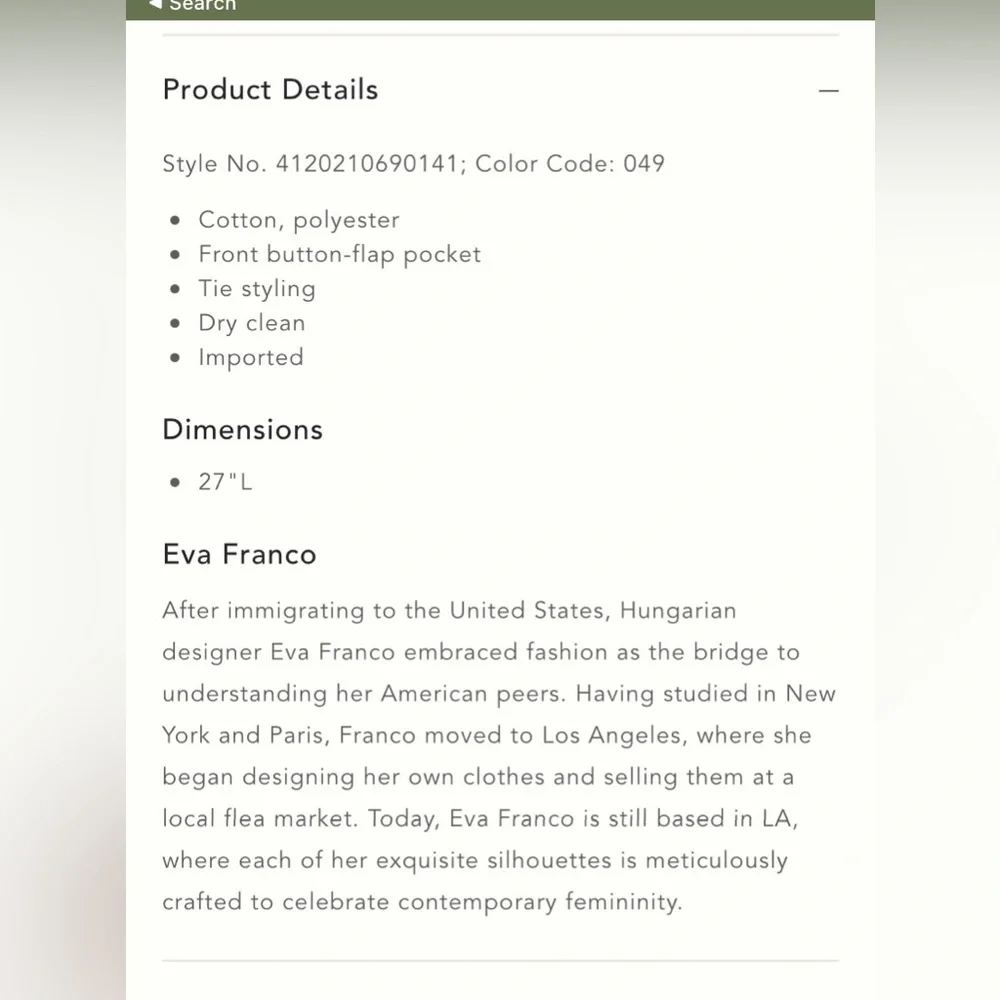Click the phrase contemporary femininity
Image resolution: width=1000 pixels, height=1000 pixels.
click(x=539, y=902)
